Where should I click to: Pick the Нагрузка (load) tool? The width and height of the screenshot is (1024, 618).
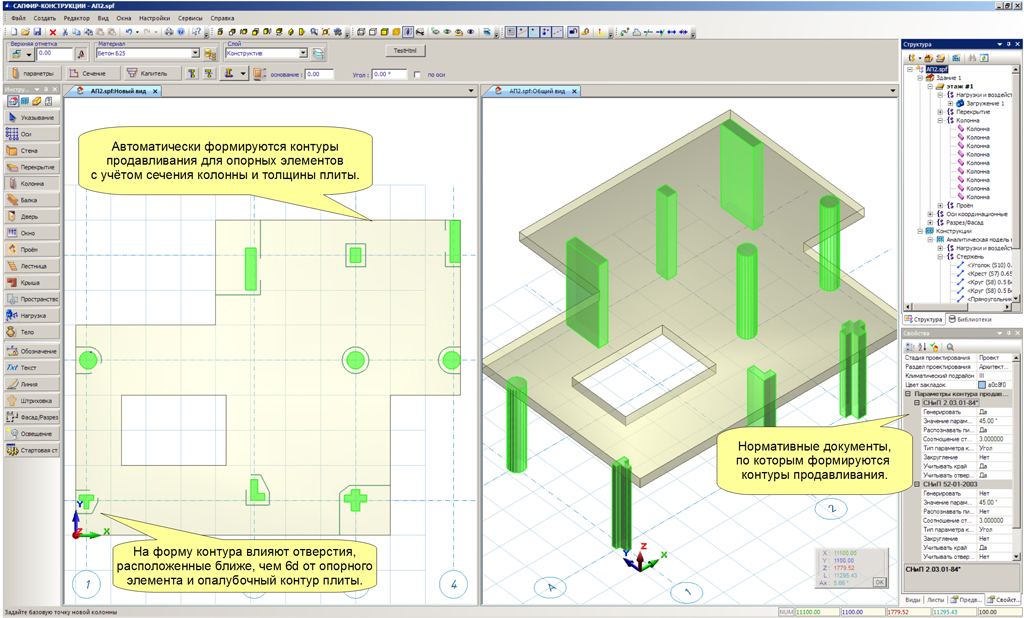31,316
